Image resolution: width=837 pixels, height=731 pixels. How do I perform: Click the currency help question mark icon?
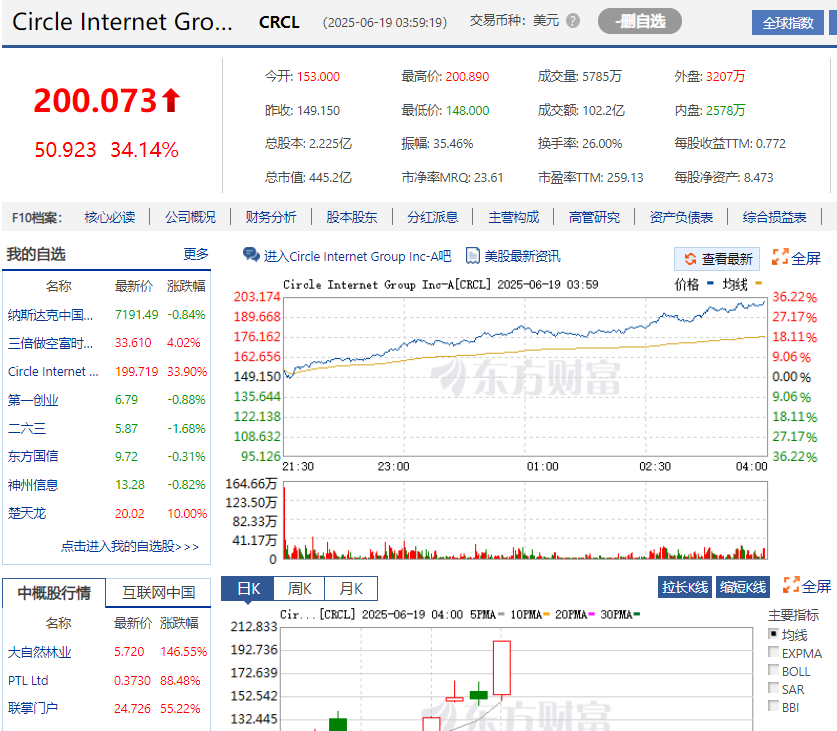(573, 21)
